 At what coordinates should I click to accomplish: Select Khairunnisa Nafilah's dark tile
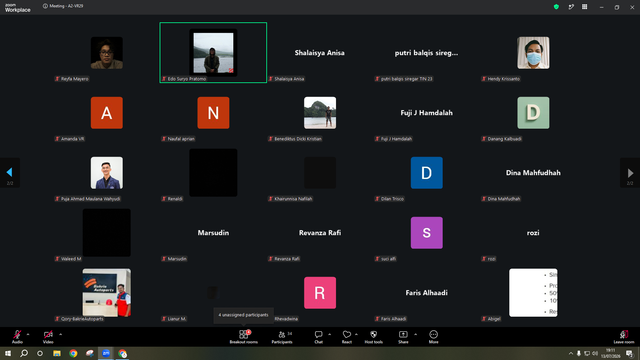tap(320, 173)
